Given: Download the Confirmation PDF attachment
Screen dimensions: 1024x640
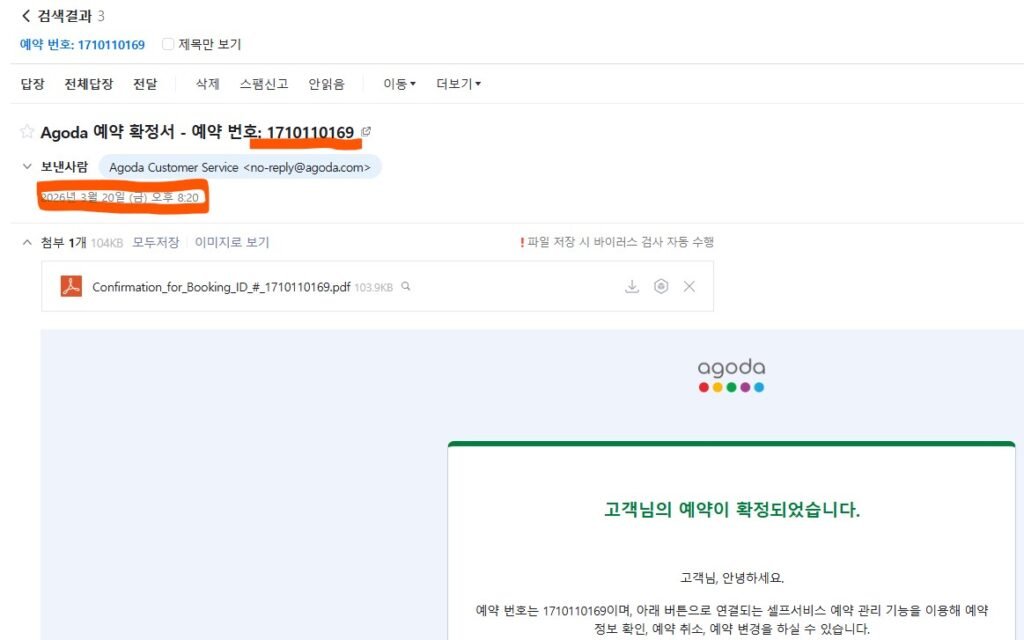Looking at the screenshot, I should point(632,286).
